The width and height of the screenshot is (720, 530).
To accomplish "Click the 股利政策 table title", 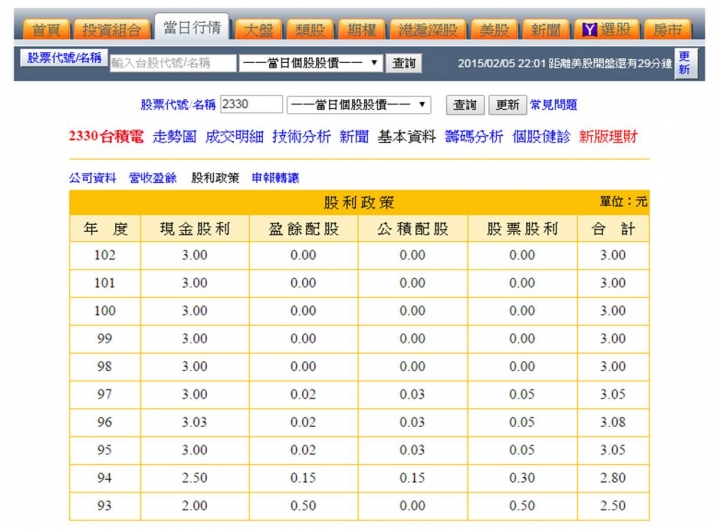I will click(x=359, y=203).
